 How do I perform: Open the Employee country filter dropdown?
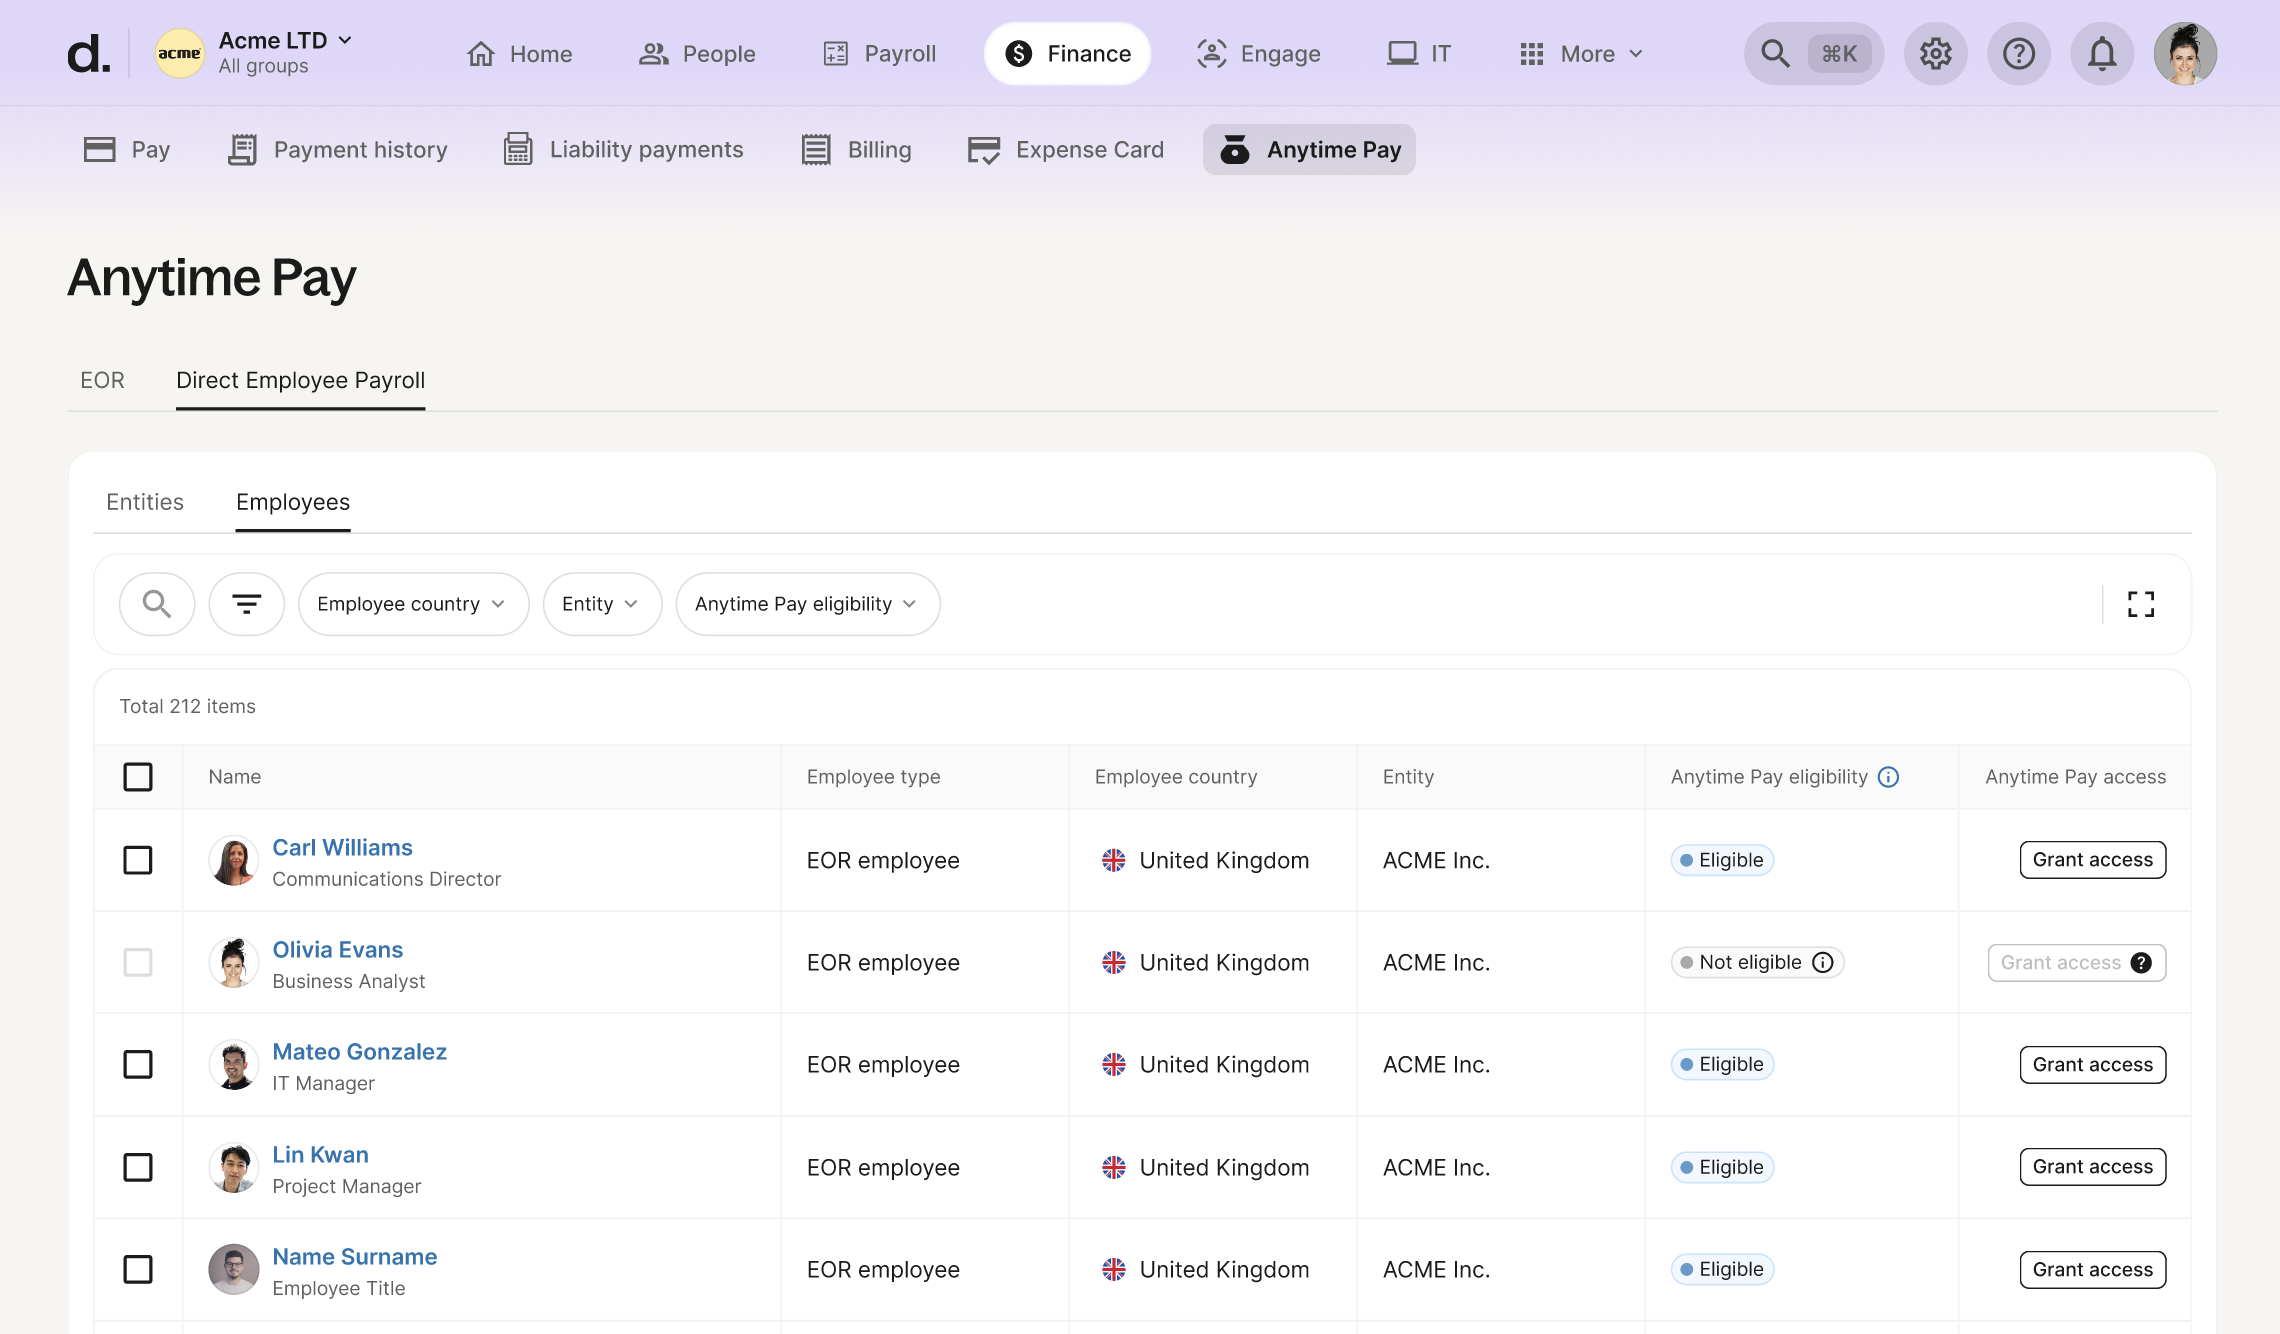pos(412,603)
